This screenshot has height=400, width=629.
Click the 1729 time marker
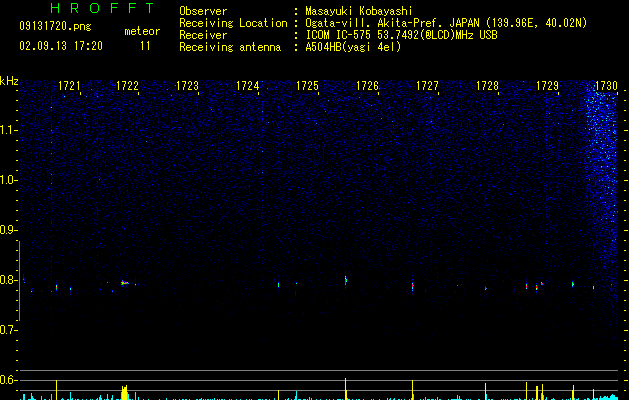(x=547, y=86)
